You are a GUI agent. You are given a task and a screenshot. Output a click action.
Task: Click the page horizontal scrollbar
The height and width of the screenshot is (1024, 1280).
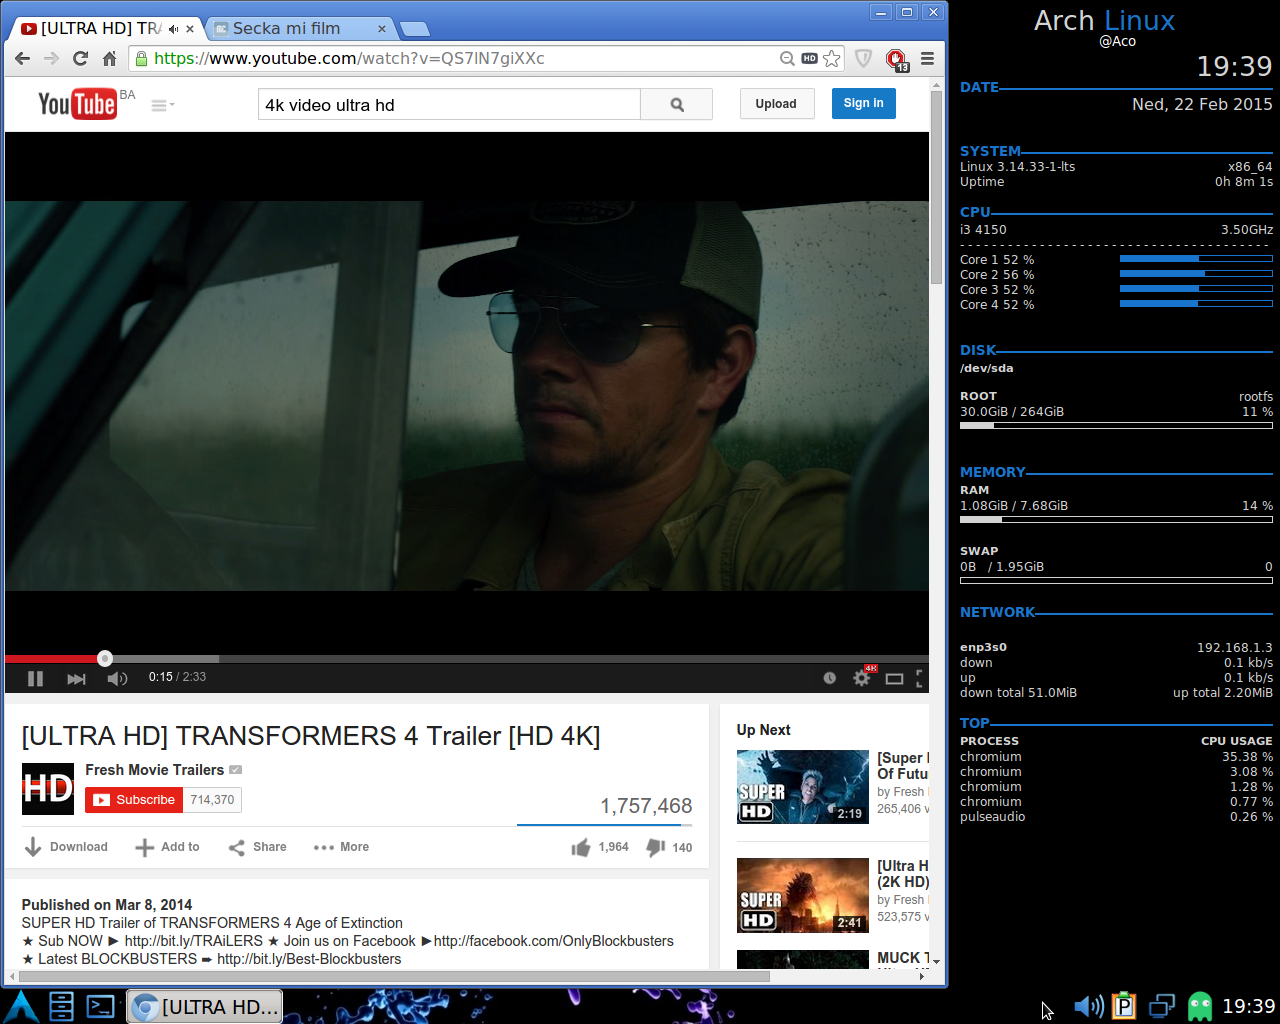(395, 976)
